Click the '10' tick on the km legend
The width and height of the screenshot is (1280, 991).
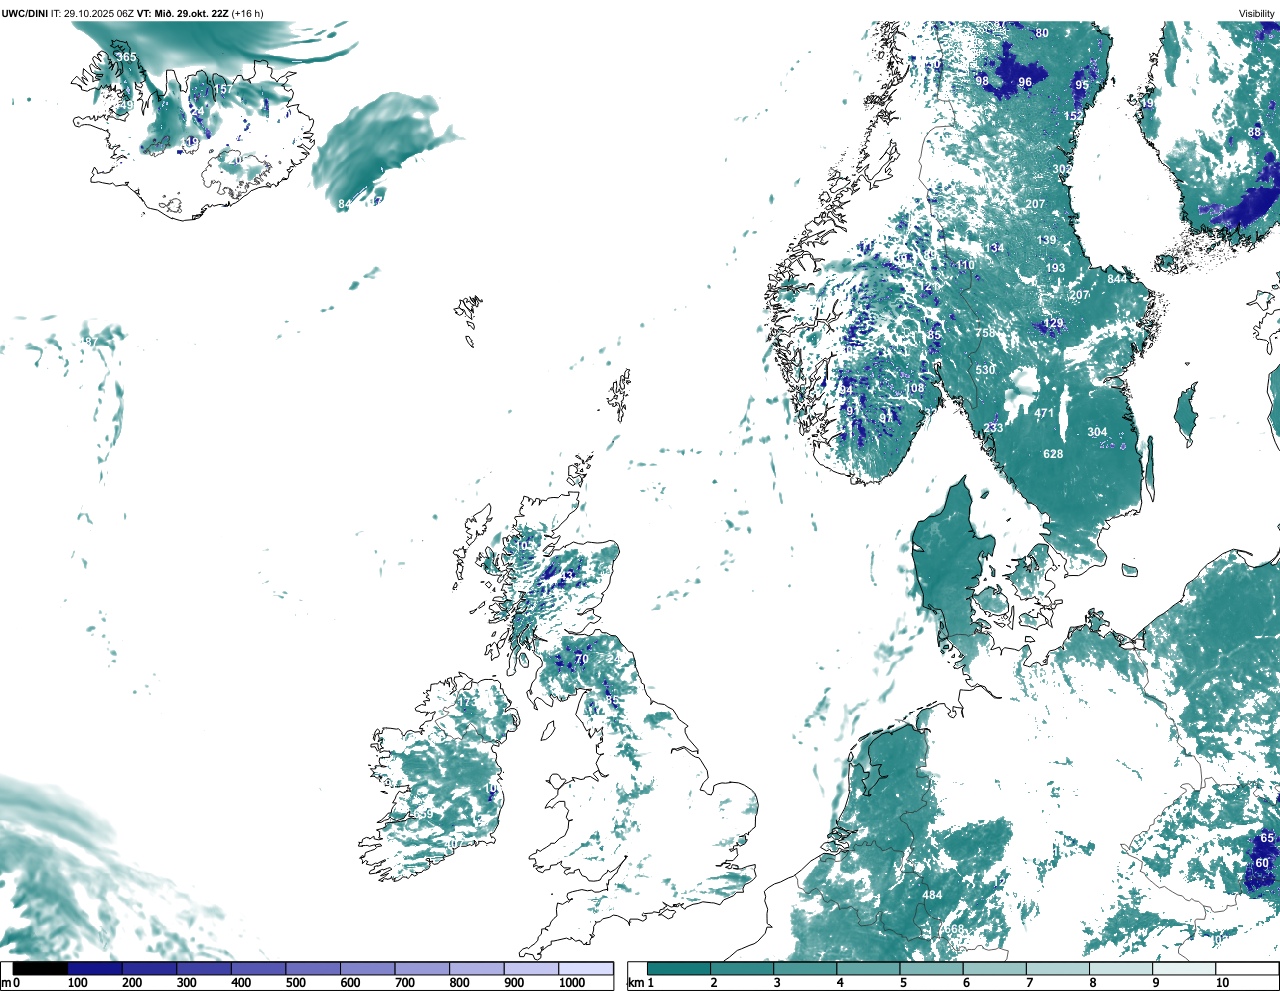point(1222,983)
